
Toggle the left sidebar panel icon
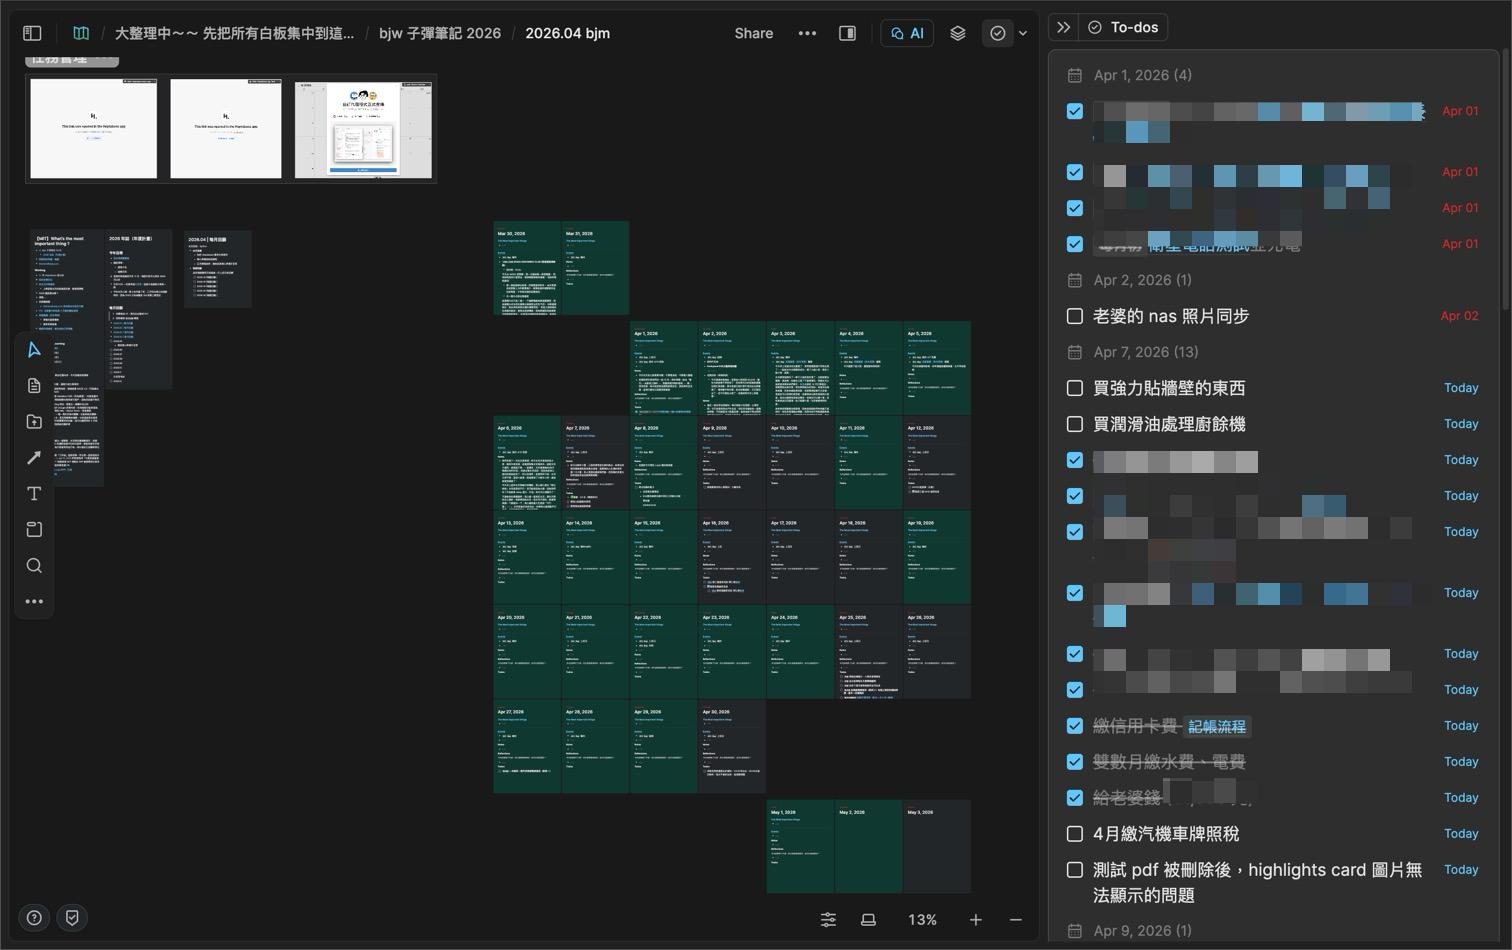(x=32, y=33)
